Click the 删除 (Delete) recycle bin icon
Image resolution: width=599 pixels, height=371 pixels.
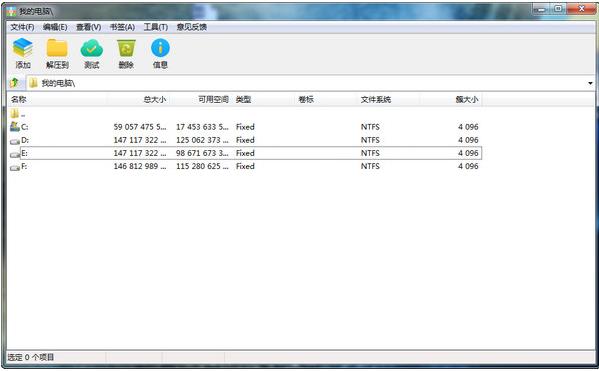pos(126,49)
